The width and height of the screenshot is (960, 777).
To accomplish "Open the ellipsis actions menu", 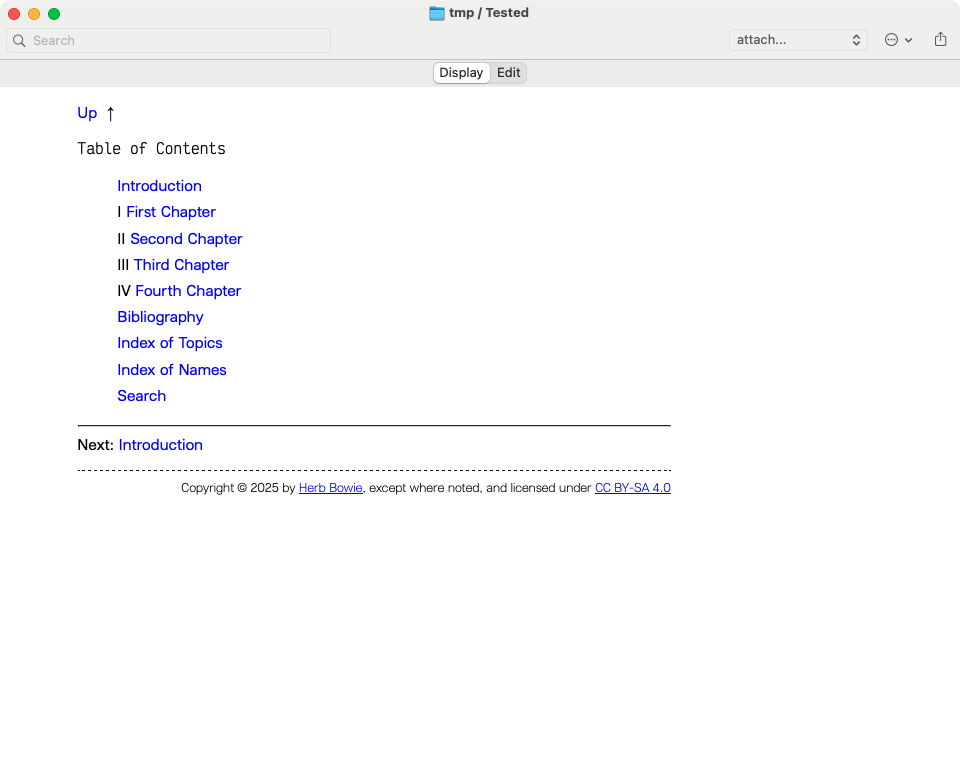I will 897,40.
